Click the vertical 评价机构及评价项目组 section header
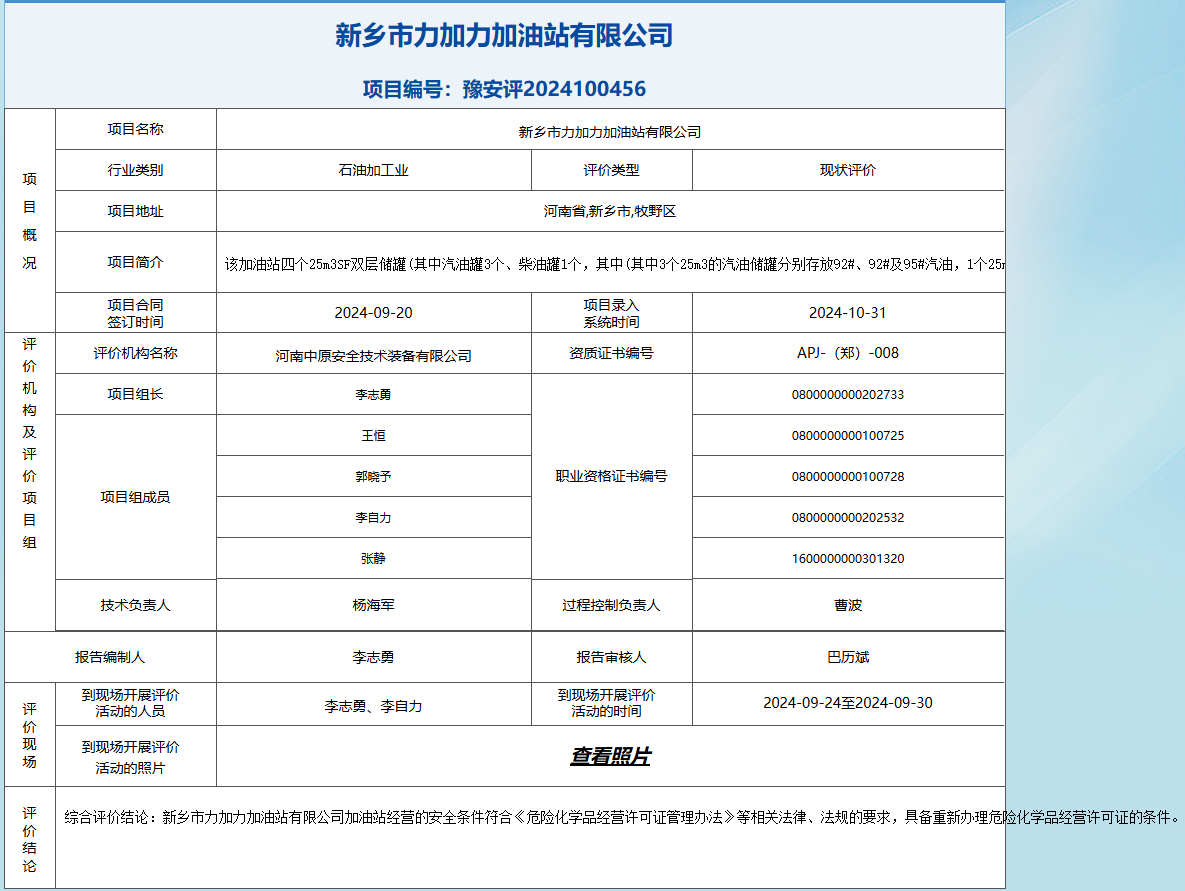Screen dimensions: 1185x891 coord(29,444)
